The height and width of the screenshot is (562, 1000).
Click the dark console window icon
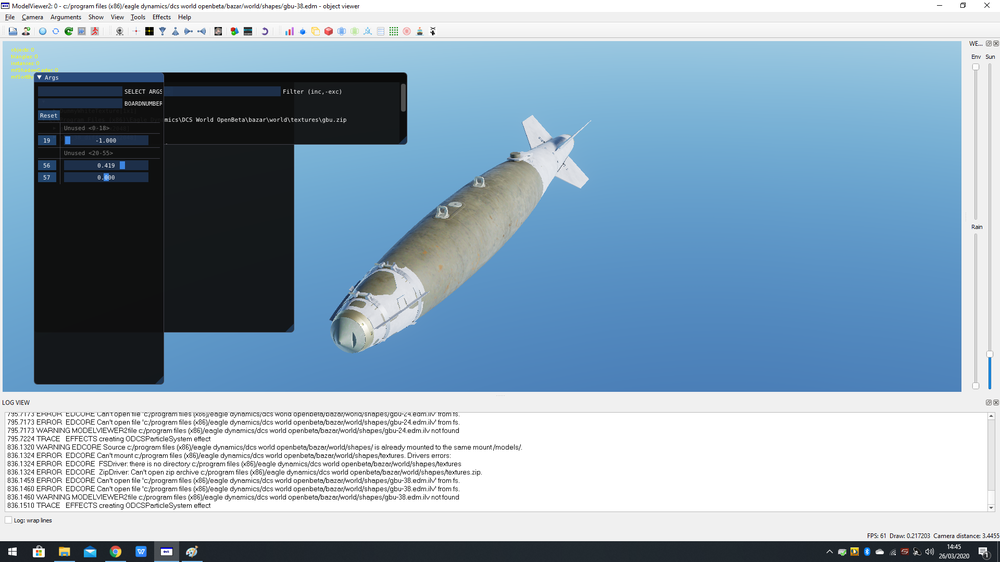pos(247,31)
